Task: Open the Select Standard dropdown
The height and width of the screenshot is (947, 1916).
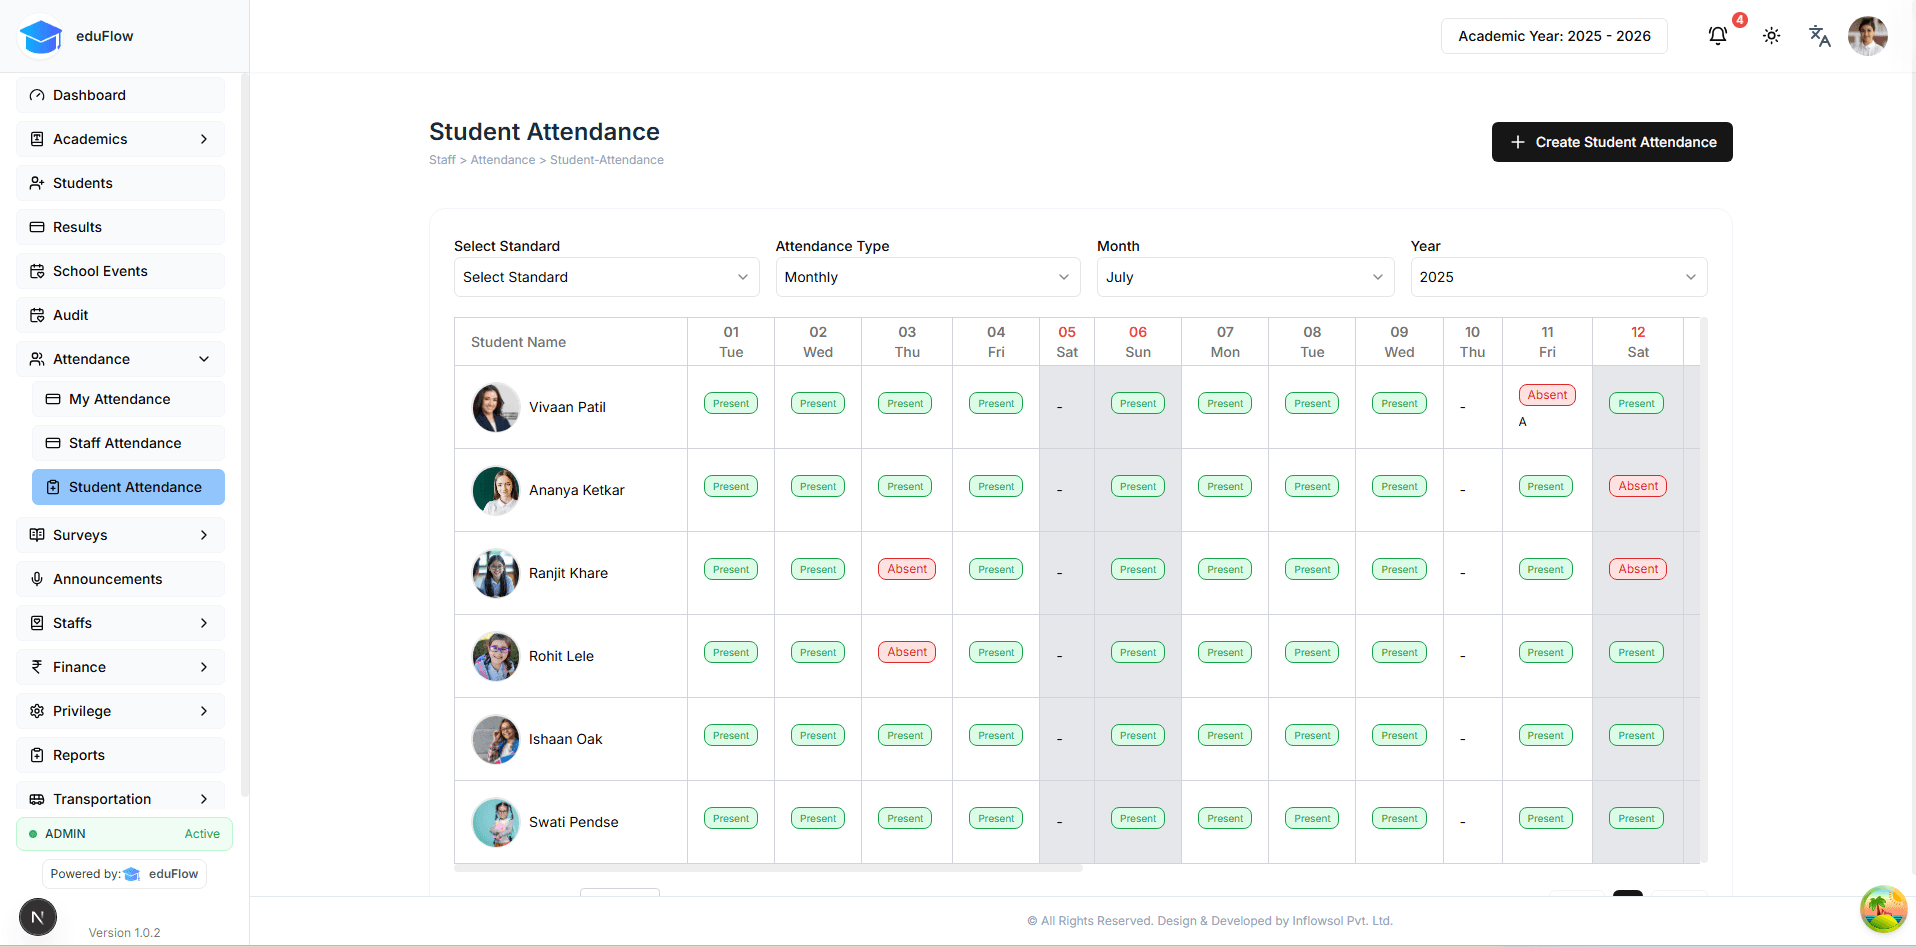Action: click(606, 277)
